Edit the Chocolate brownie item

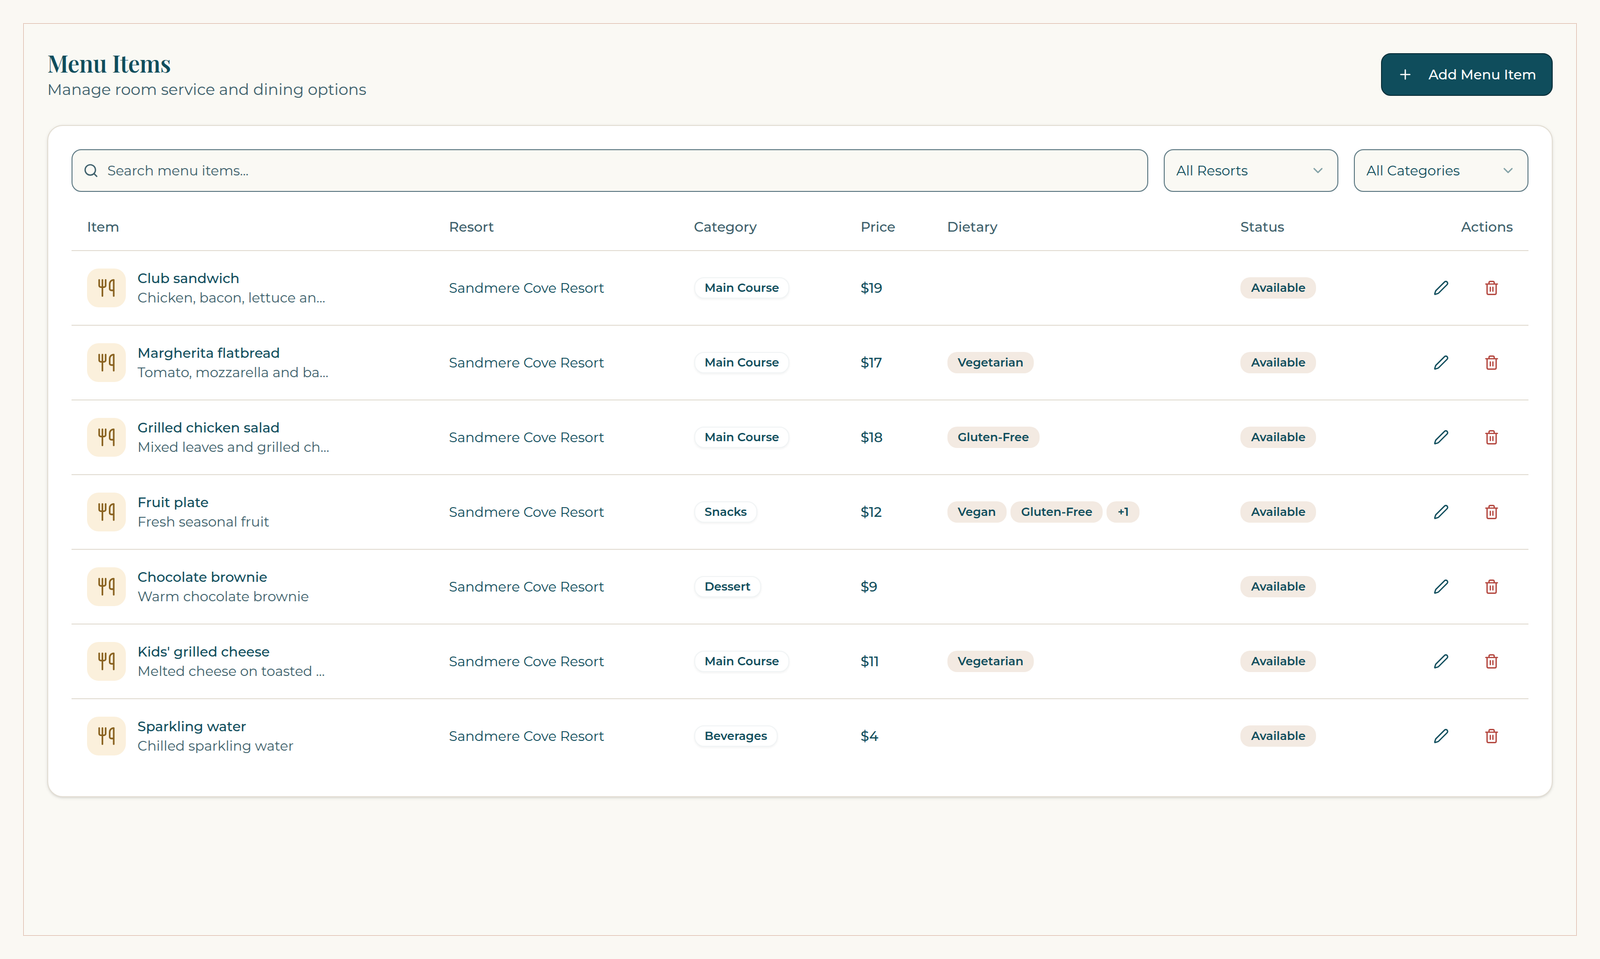(1441, 587)
